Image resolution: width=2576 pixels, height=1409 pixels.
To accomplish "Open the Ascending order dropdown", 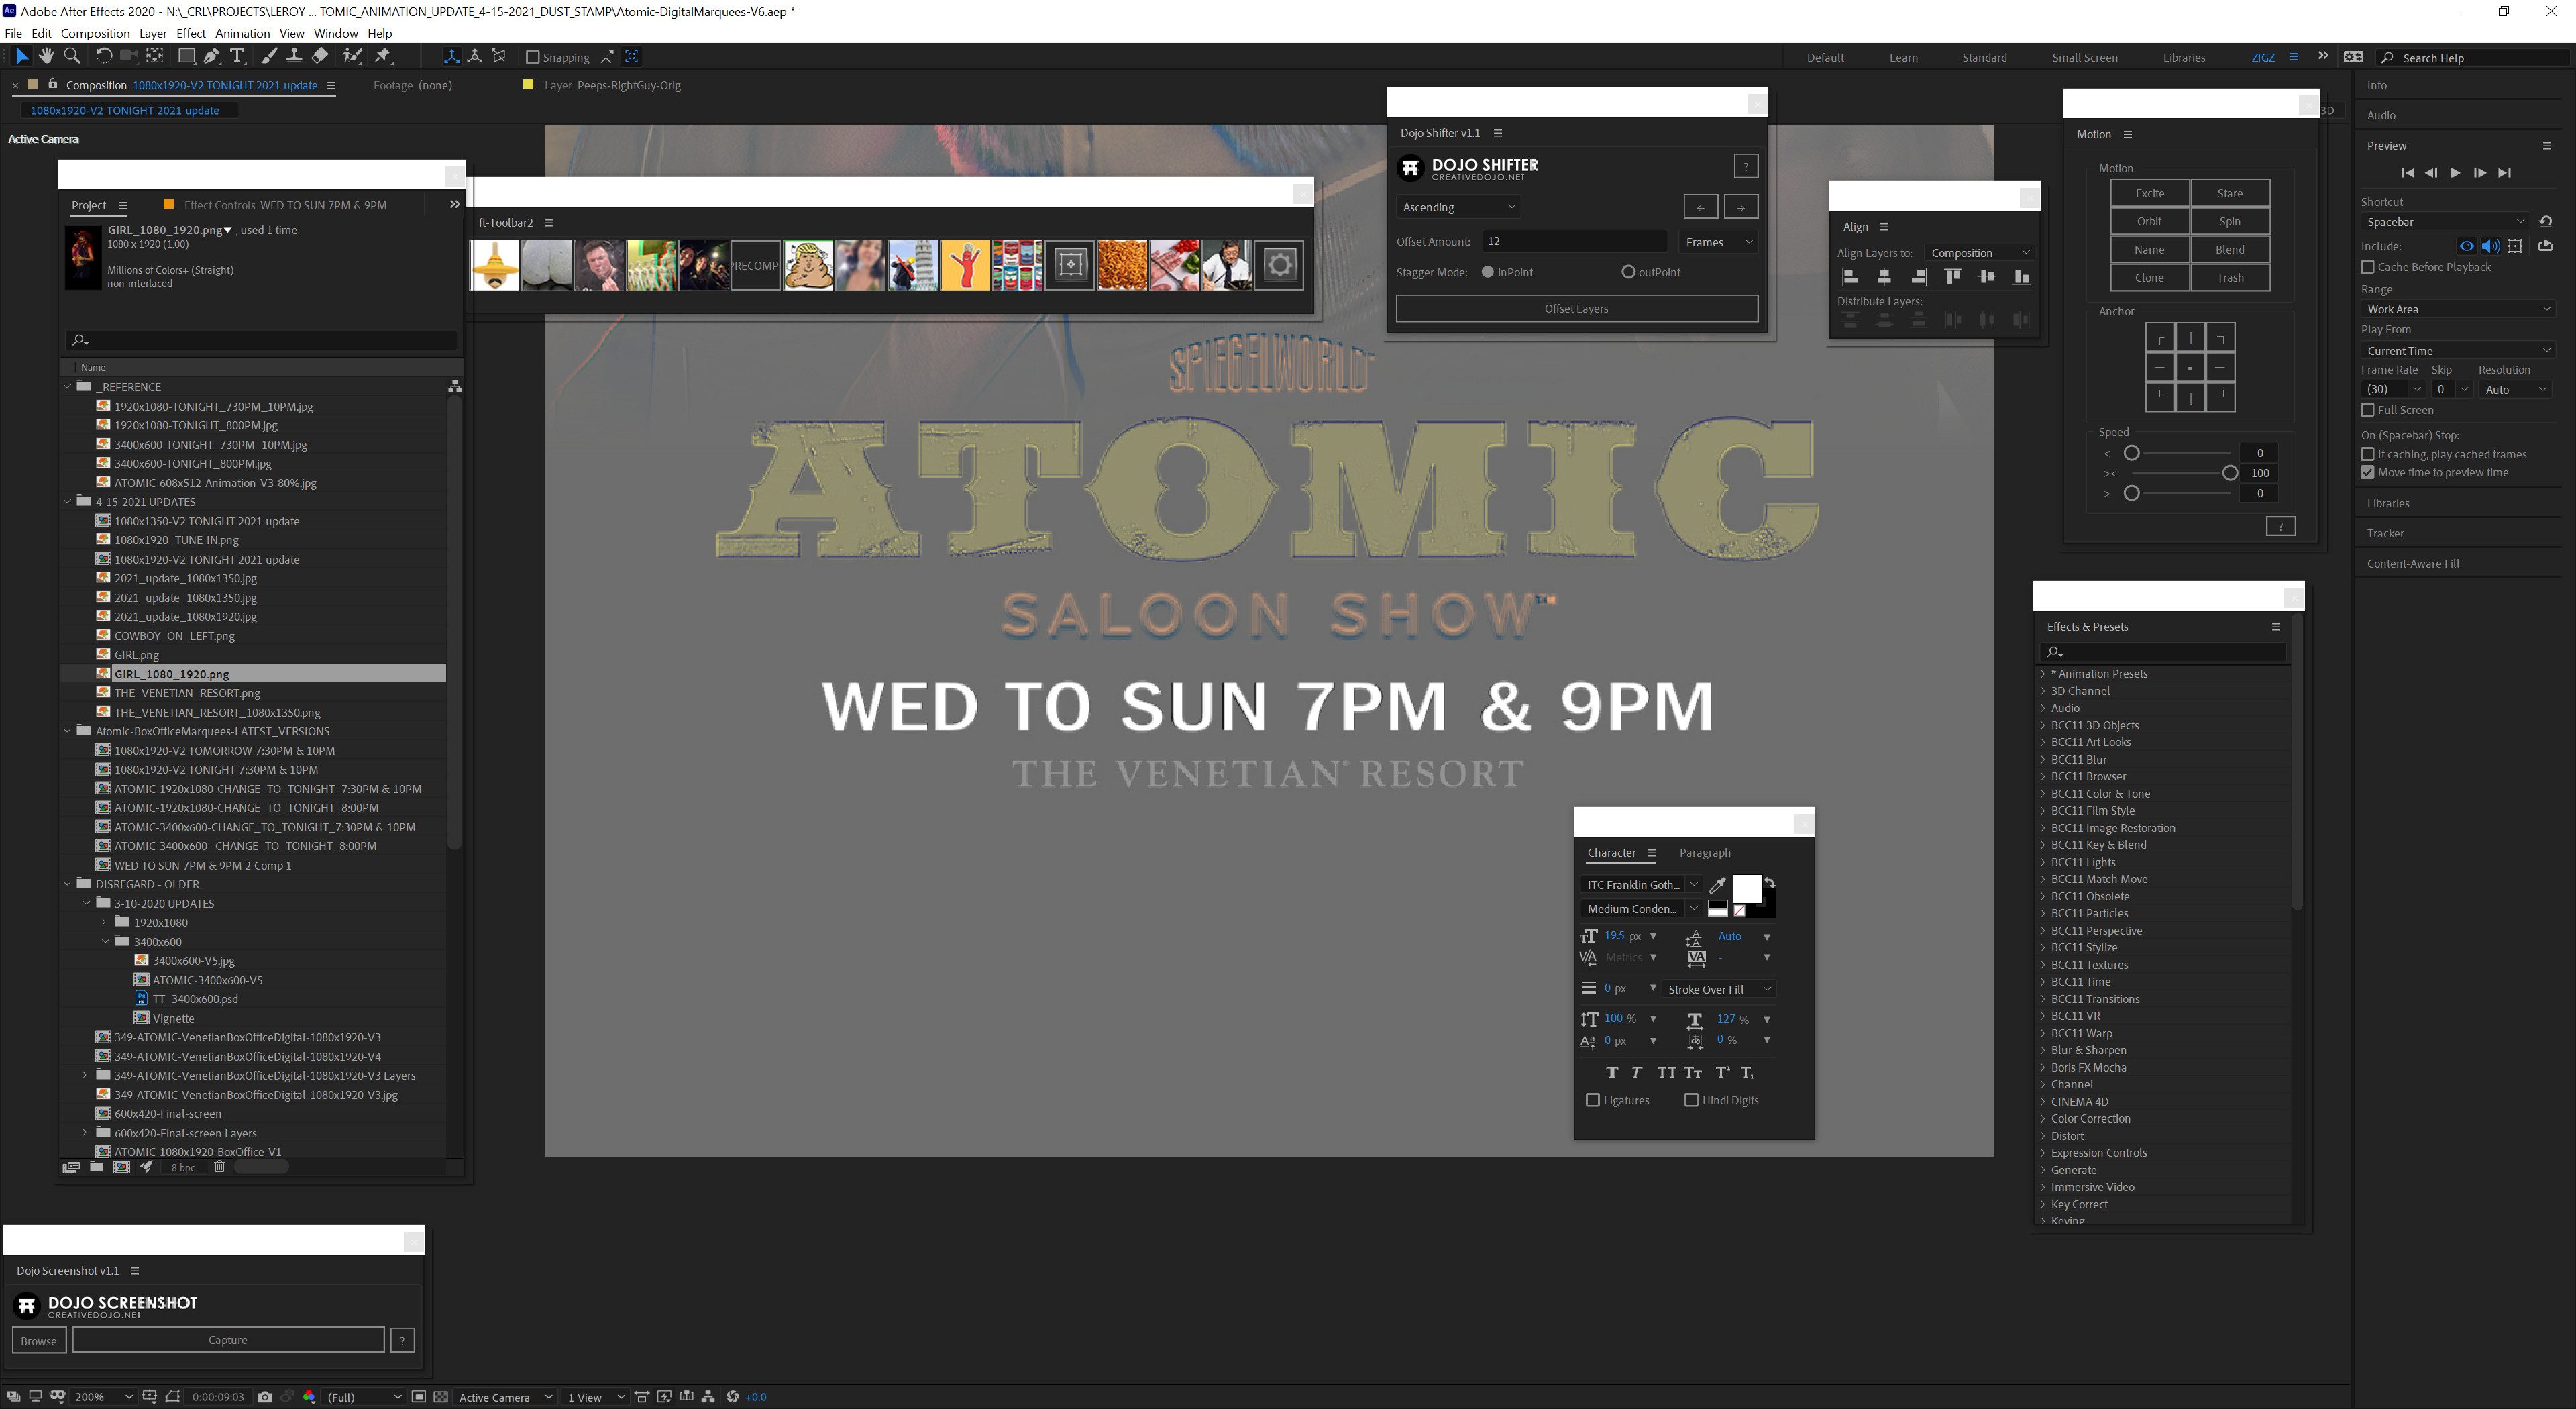I will point(1459,207).
